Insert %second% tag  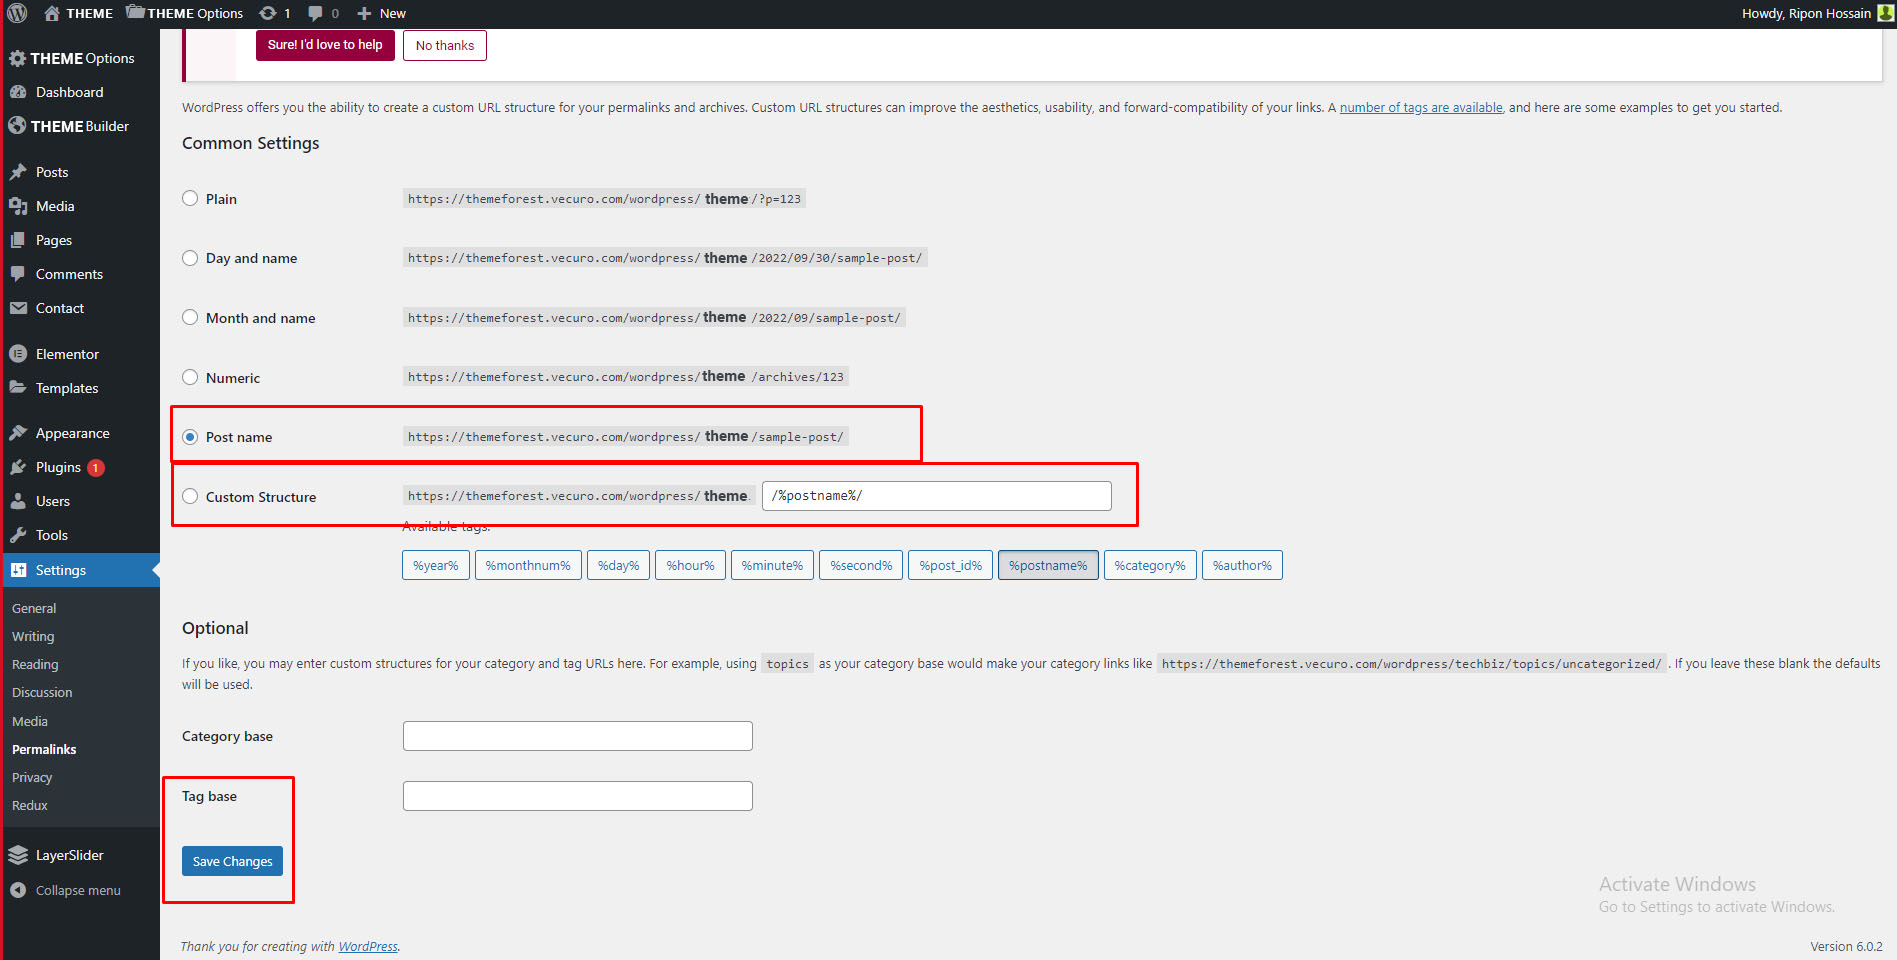pos(861,565)
